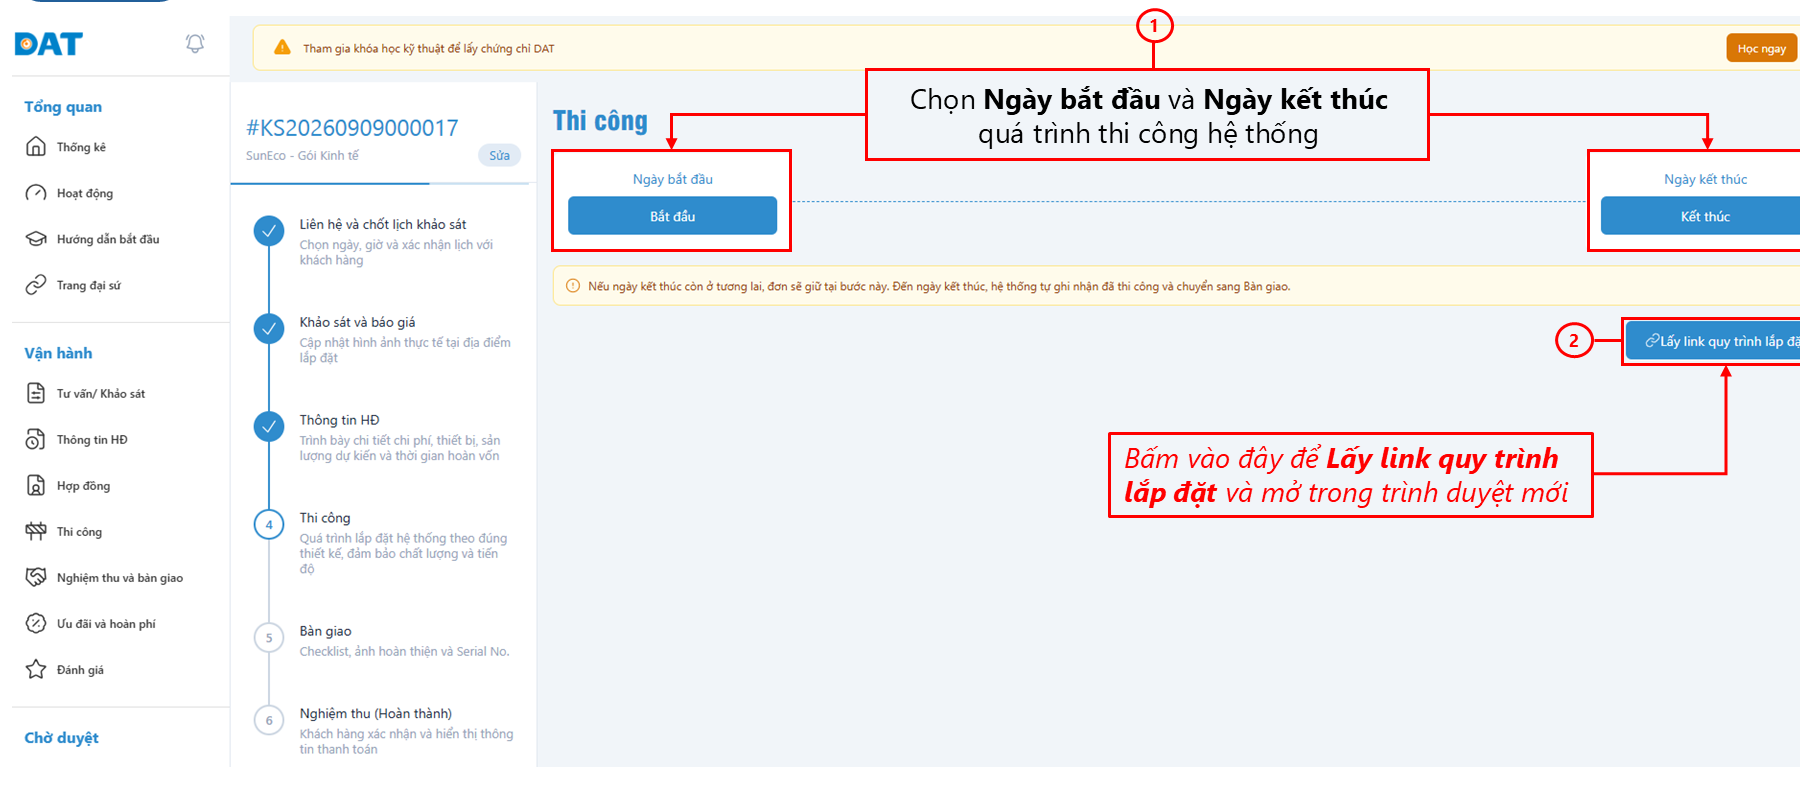The height and width of the screenshot is (800, 1800).
Task: Click the Thi công barrier icon
Action: (x=36, y=531)
